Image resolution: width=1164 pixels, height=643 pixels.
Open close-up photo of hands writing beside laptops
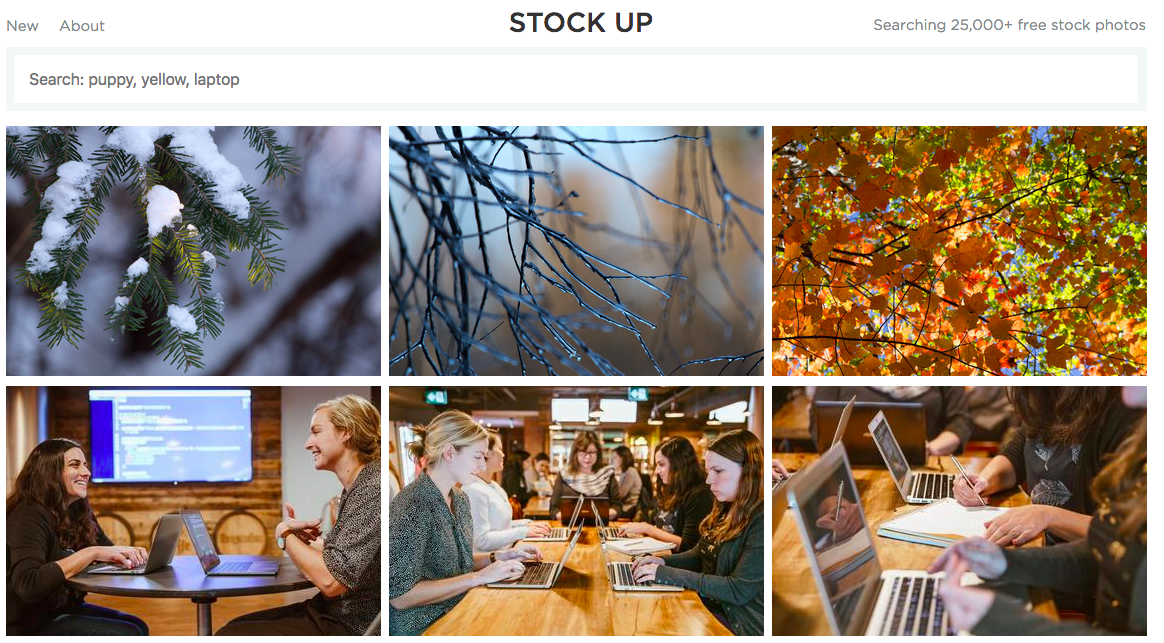959,511
